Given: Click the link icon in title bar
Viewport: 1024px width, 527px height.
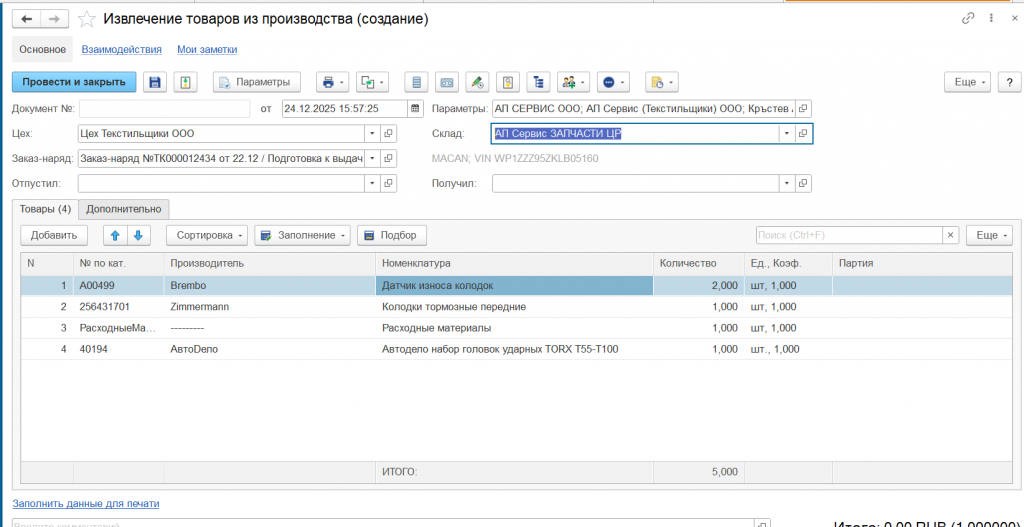Looking at the screenshot, I should 967,19.
